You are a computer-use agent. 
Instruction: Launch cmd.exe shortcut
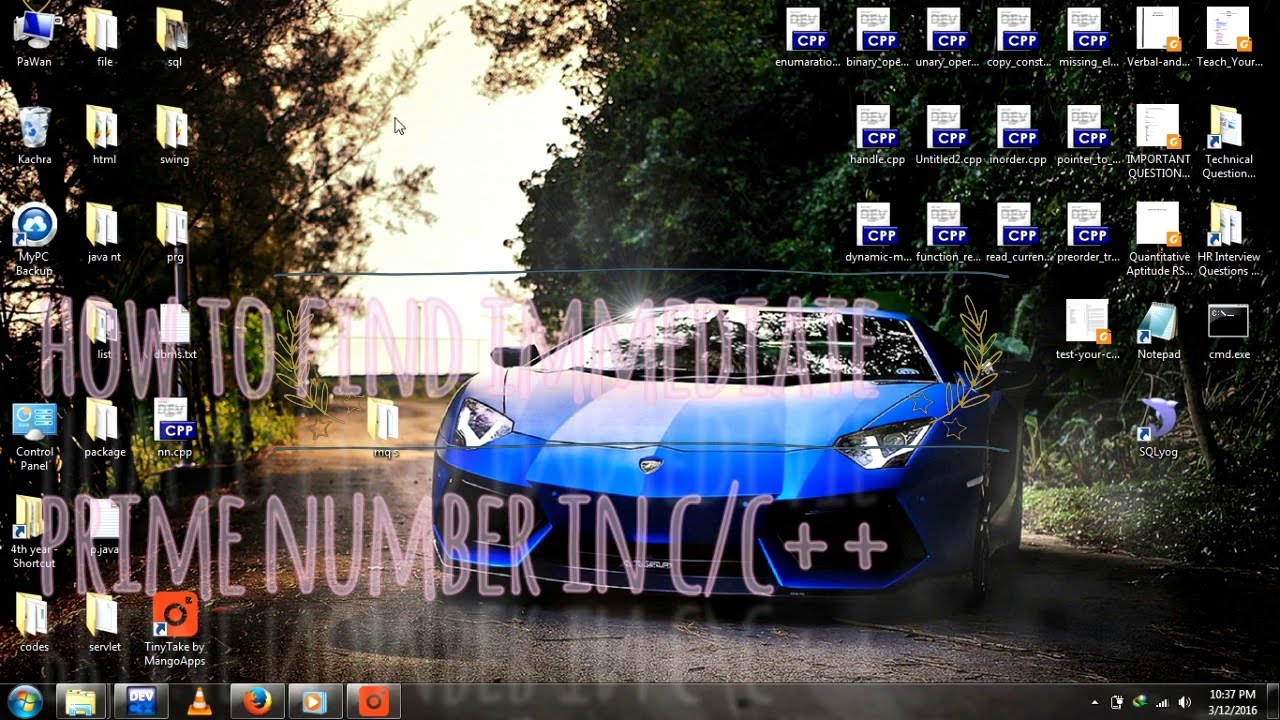1228,330
